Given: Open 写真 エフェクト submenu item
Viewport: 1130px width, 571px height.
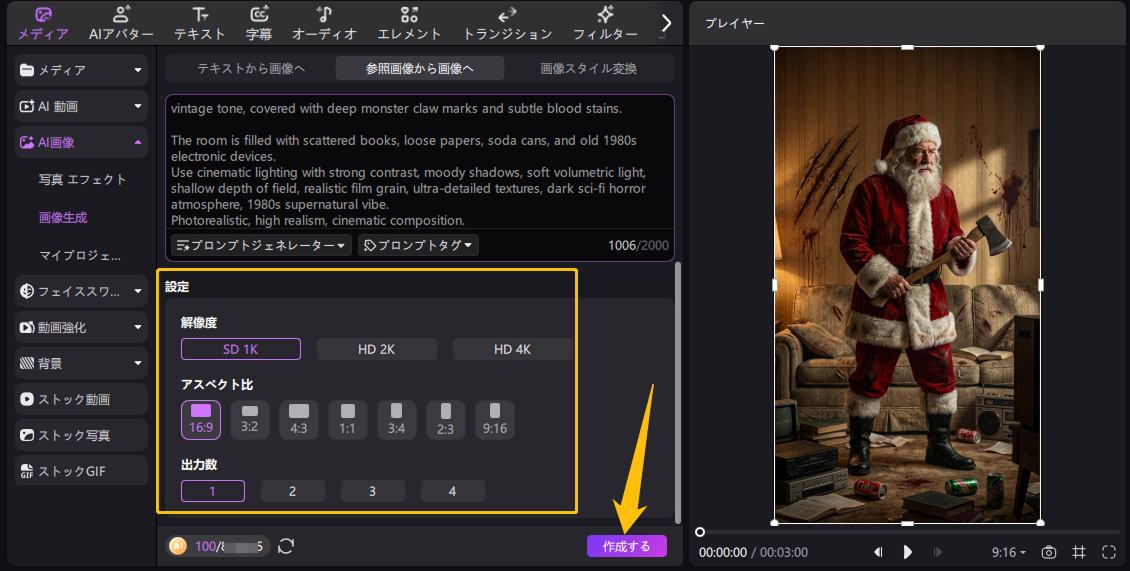Looking at the screenshot, I should click(x=82, y=180).
